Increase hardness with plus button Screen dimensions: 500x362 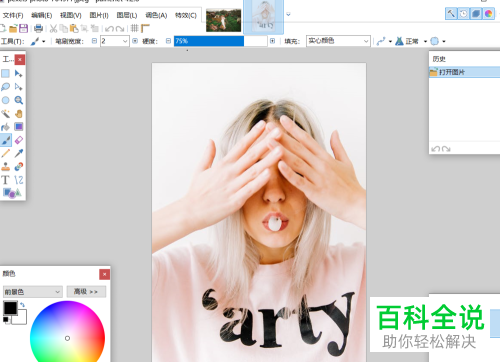(272, 41)
